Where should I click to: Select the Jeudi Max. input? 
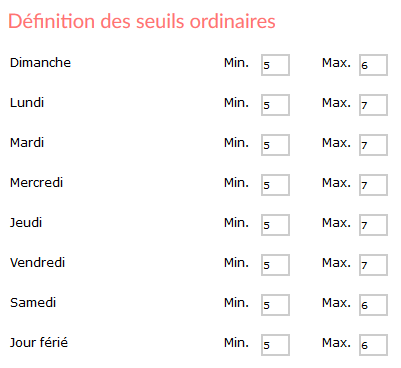(373, 225)
